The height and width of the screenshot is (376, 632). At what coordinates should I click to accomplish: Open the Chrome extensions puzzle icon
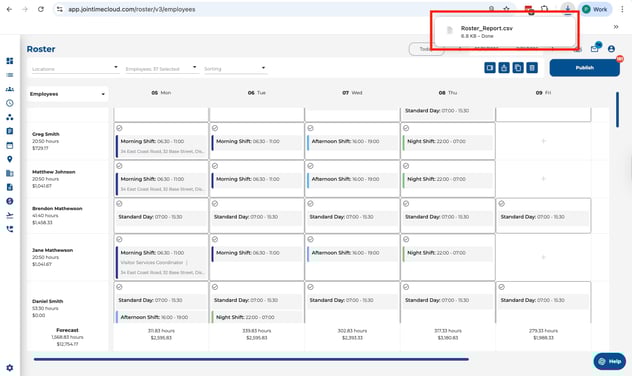(x=545, y=9)
